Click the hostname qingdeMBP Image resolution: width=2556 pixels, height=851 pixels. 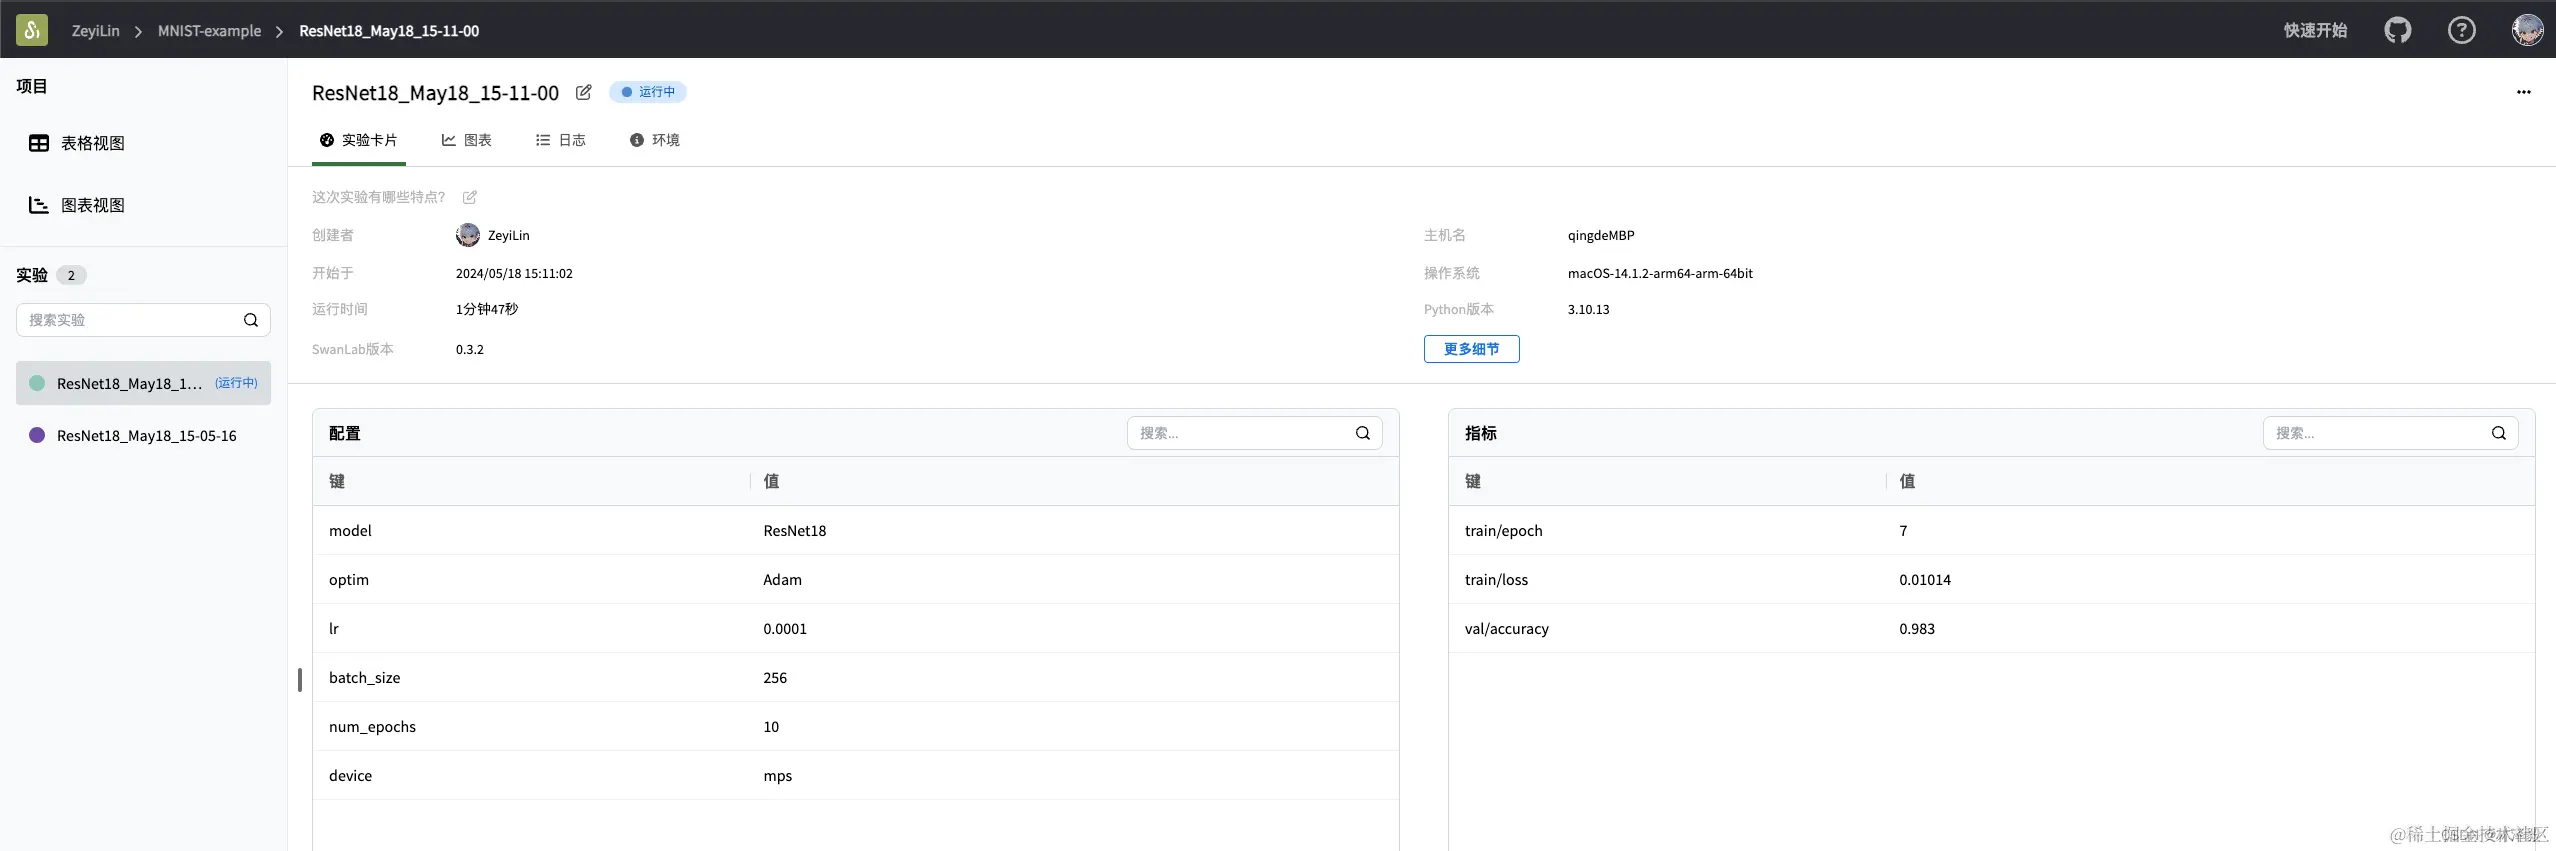point(1601,235)
